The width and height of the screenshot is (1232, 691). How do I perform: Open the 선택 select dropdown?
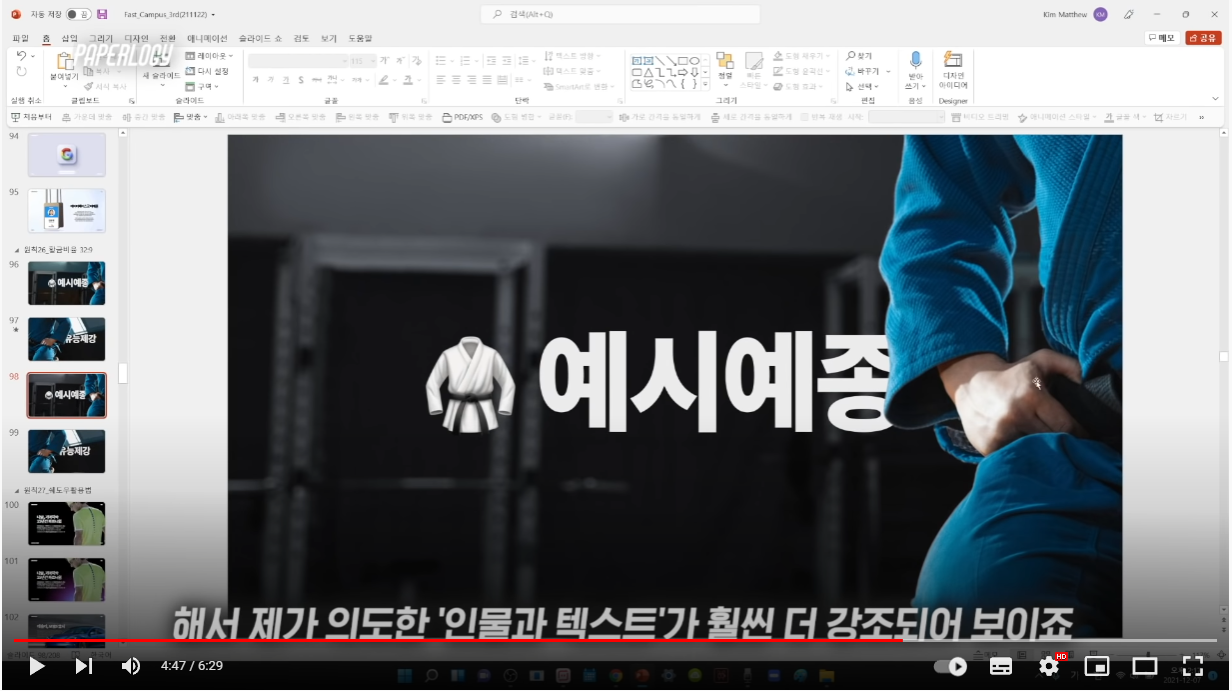point(863,86)
